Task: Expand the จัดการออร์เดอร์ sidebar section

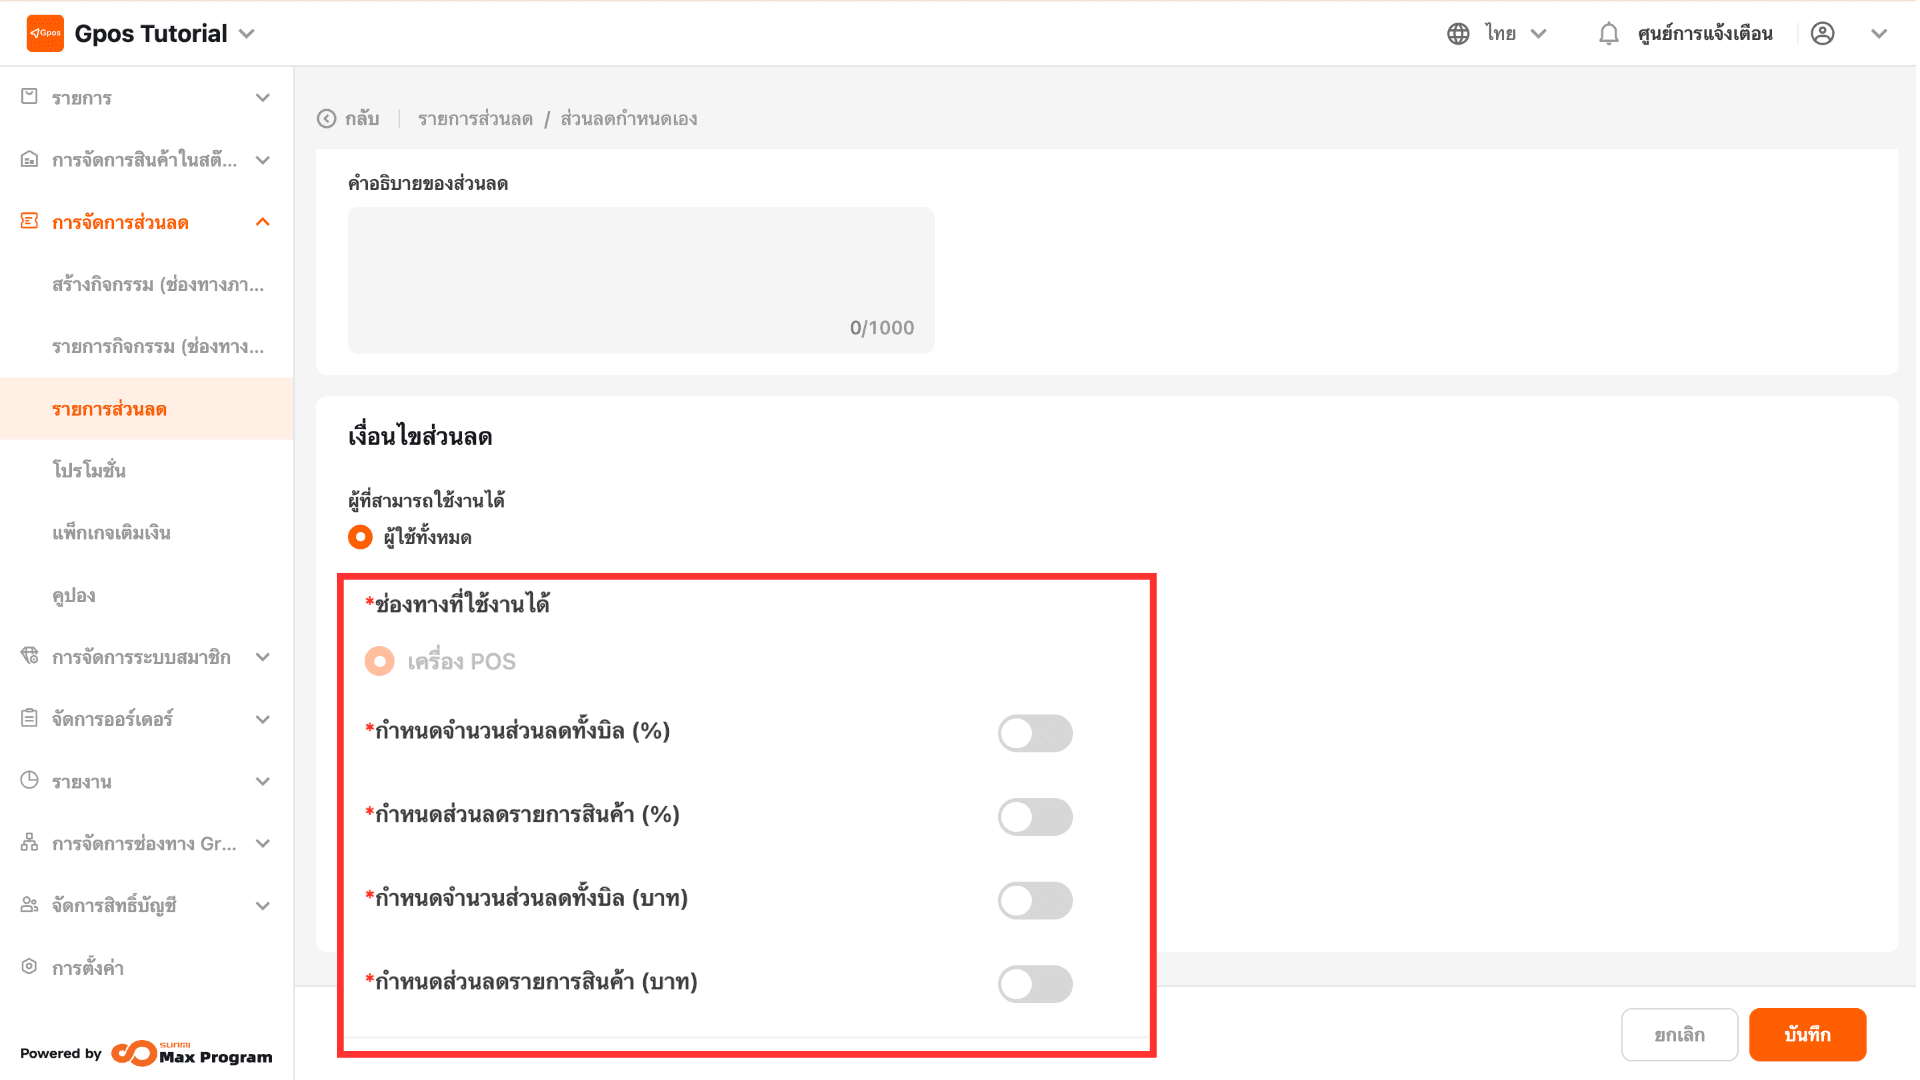Action: (262, 719)
